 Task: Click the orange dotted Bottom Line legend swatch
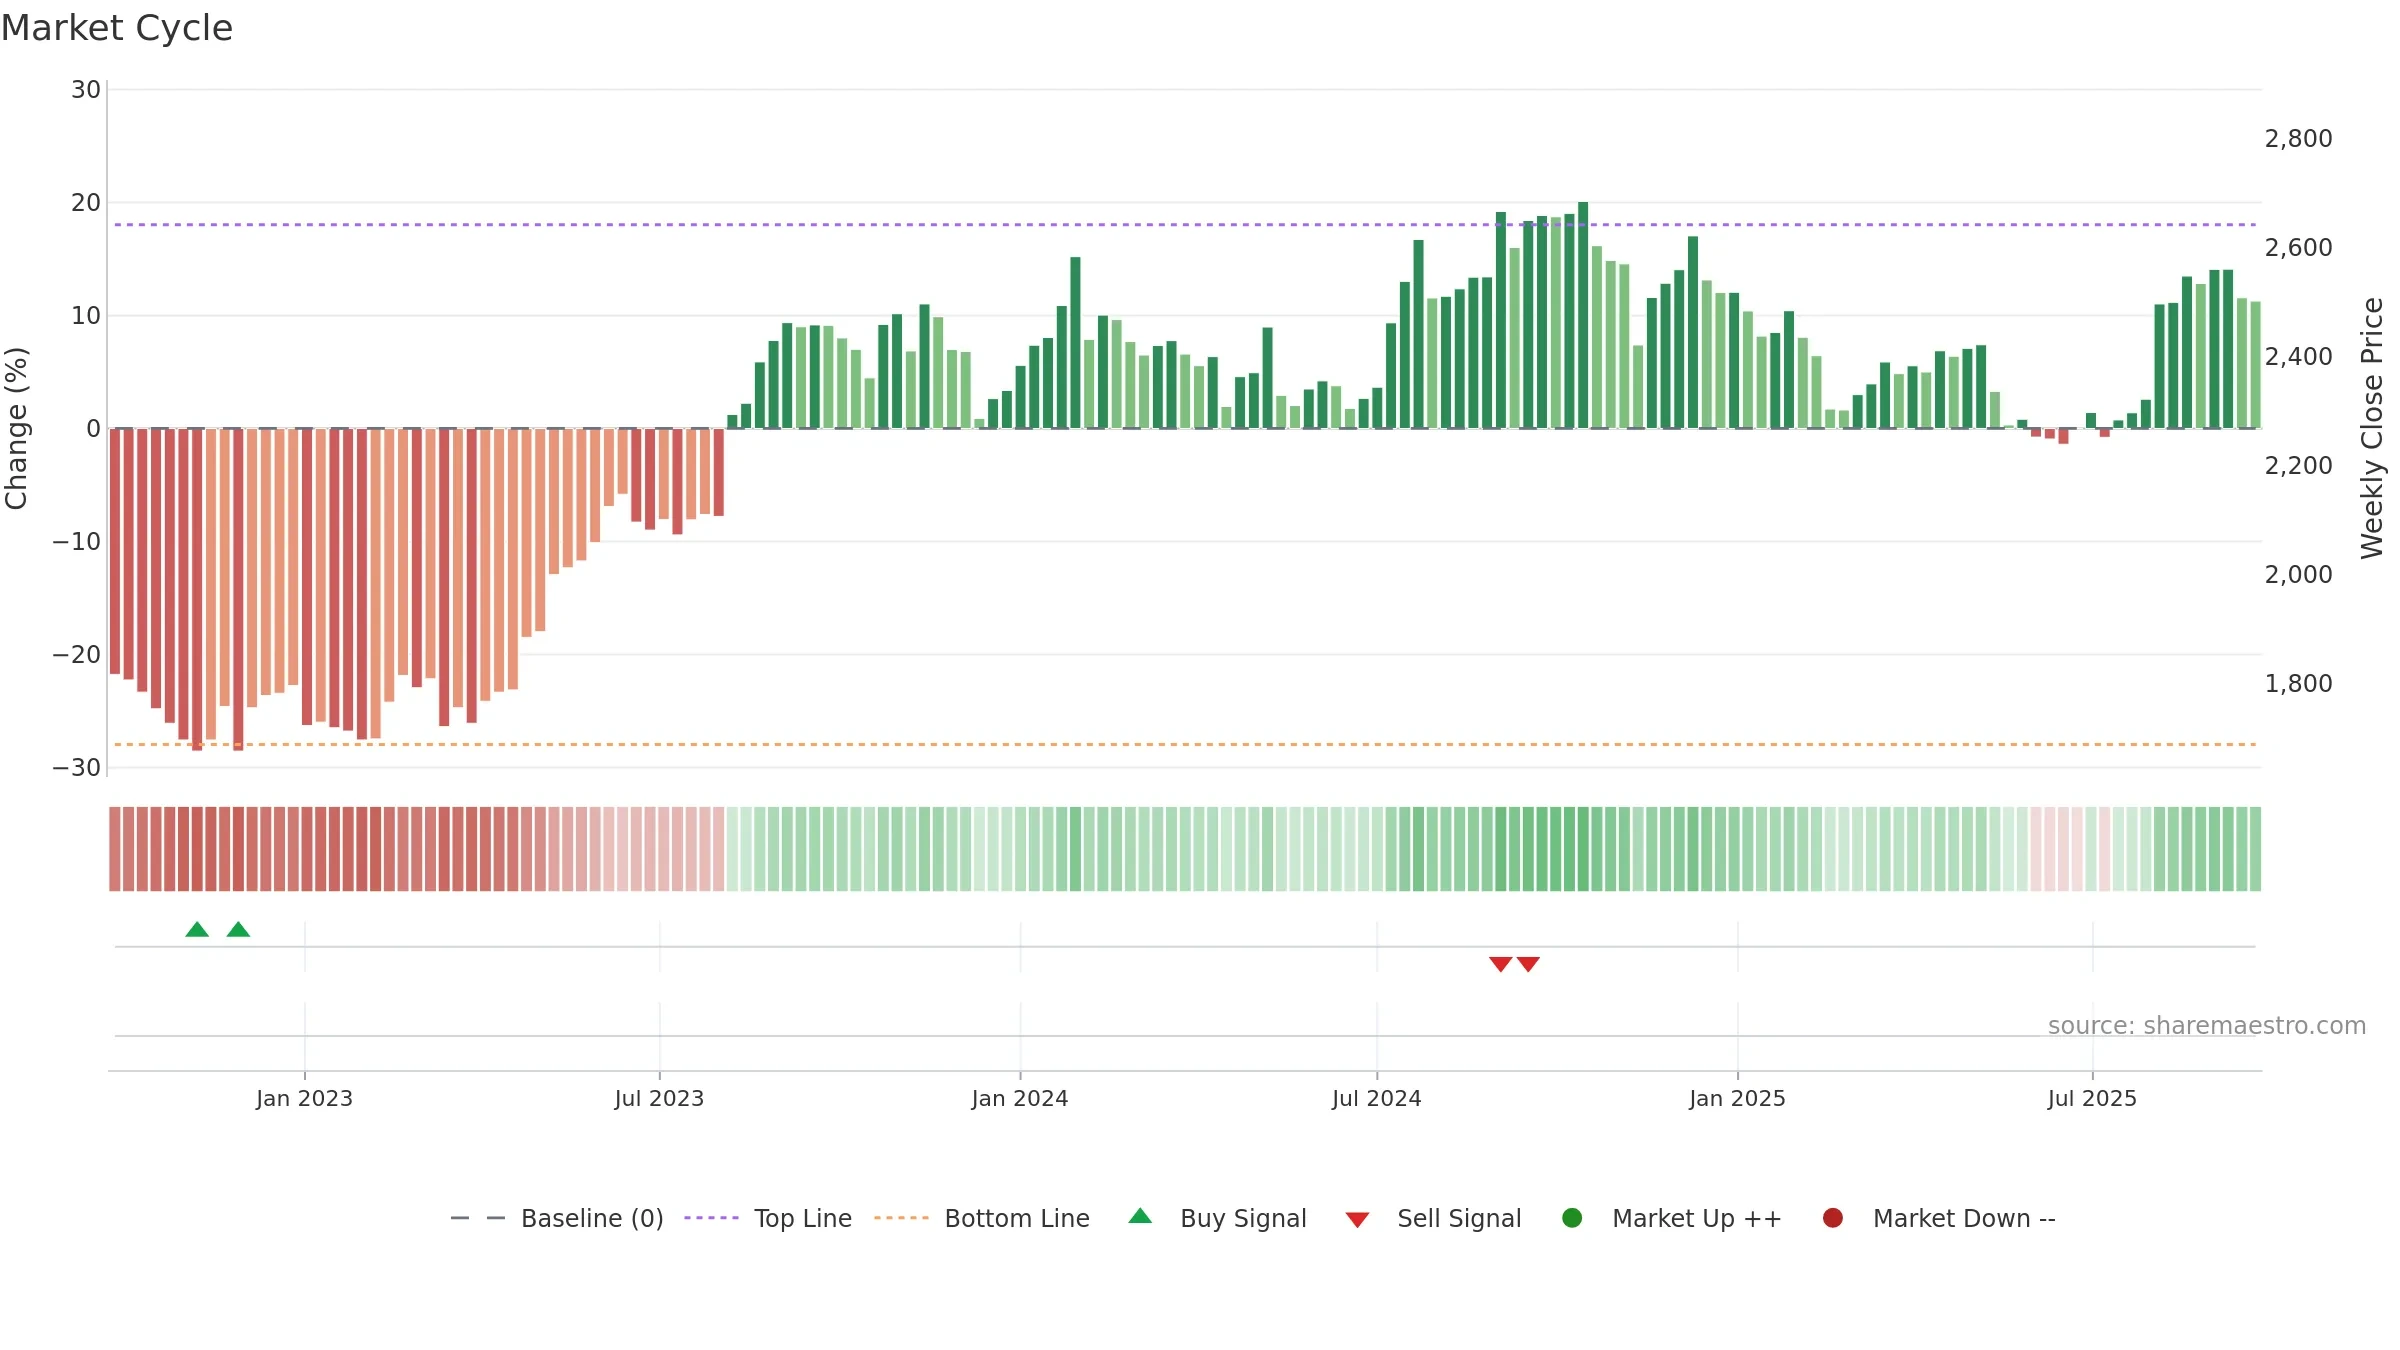(x=901, y=1218)
